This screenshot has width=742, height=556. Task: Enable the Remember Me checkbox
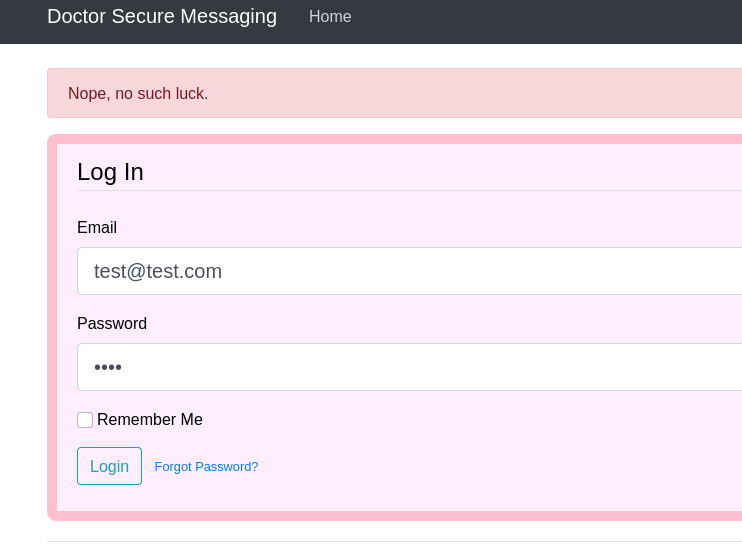click(x=85, y=420)
